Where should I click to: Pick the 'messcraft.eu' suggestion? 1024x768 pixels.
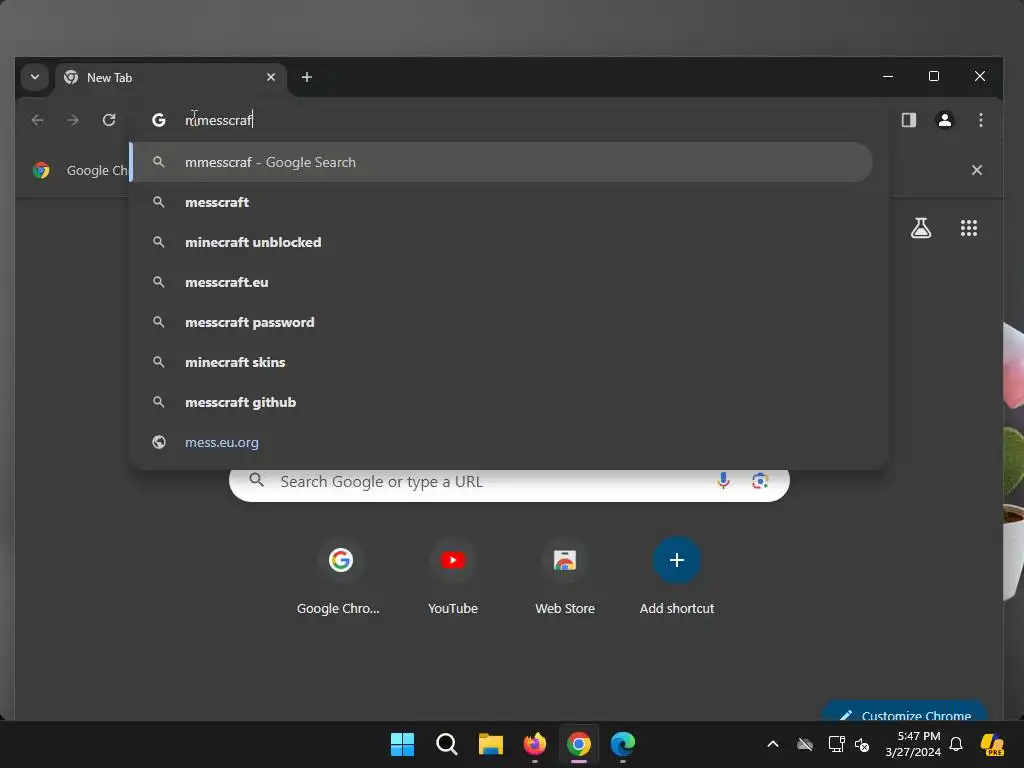click(501, 282)
